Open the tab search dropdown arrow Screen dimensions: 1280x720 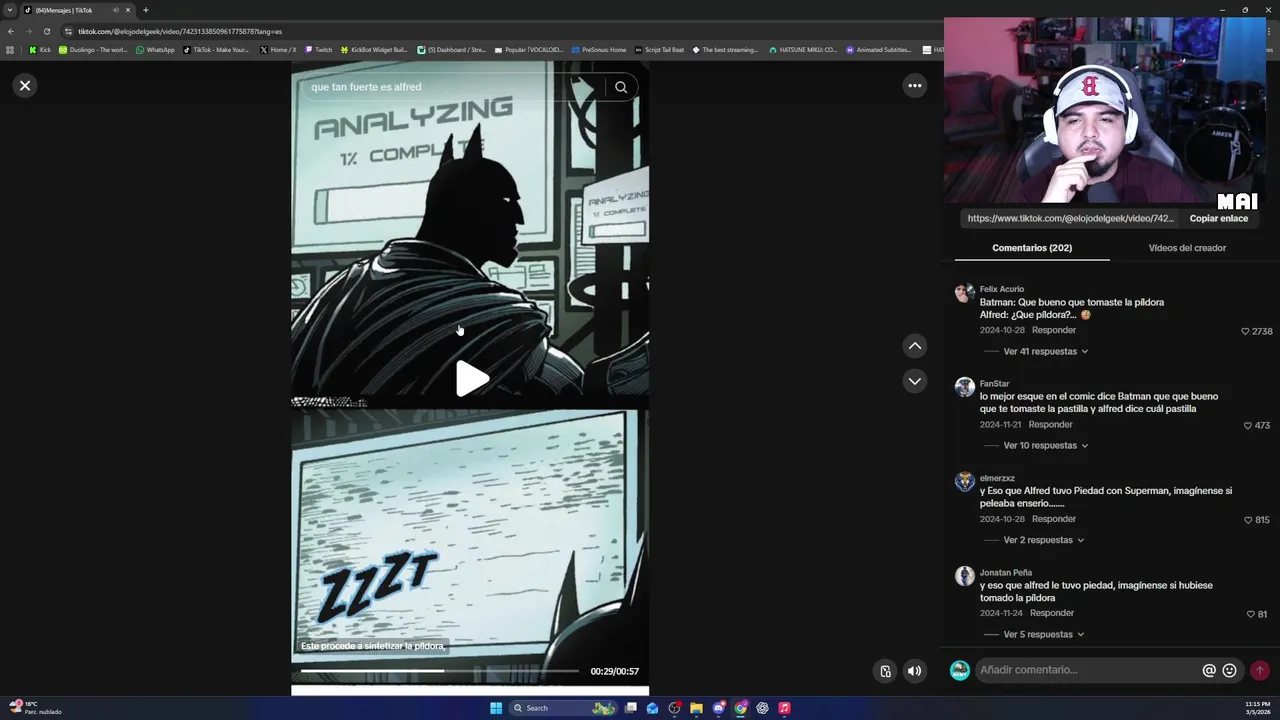pyautogui.click(x=10, y=10)
